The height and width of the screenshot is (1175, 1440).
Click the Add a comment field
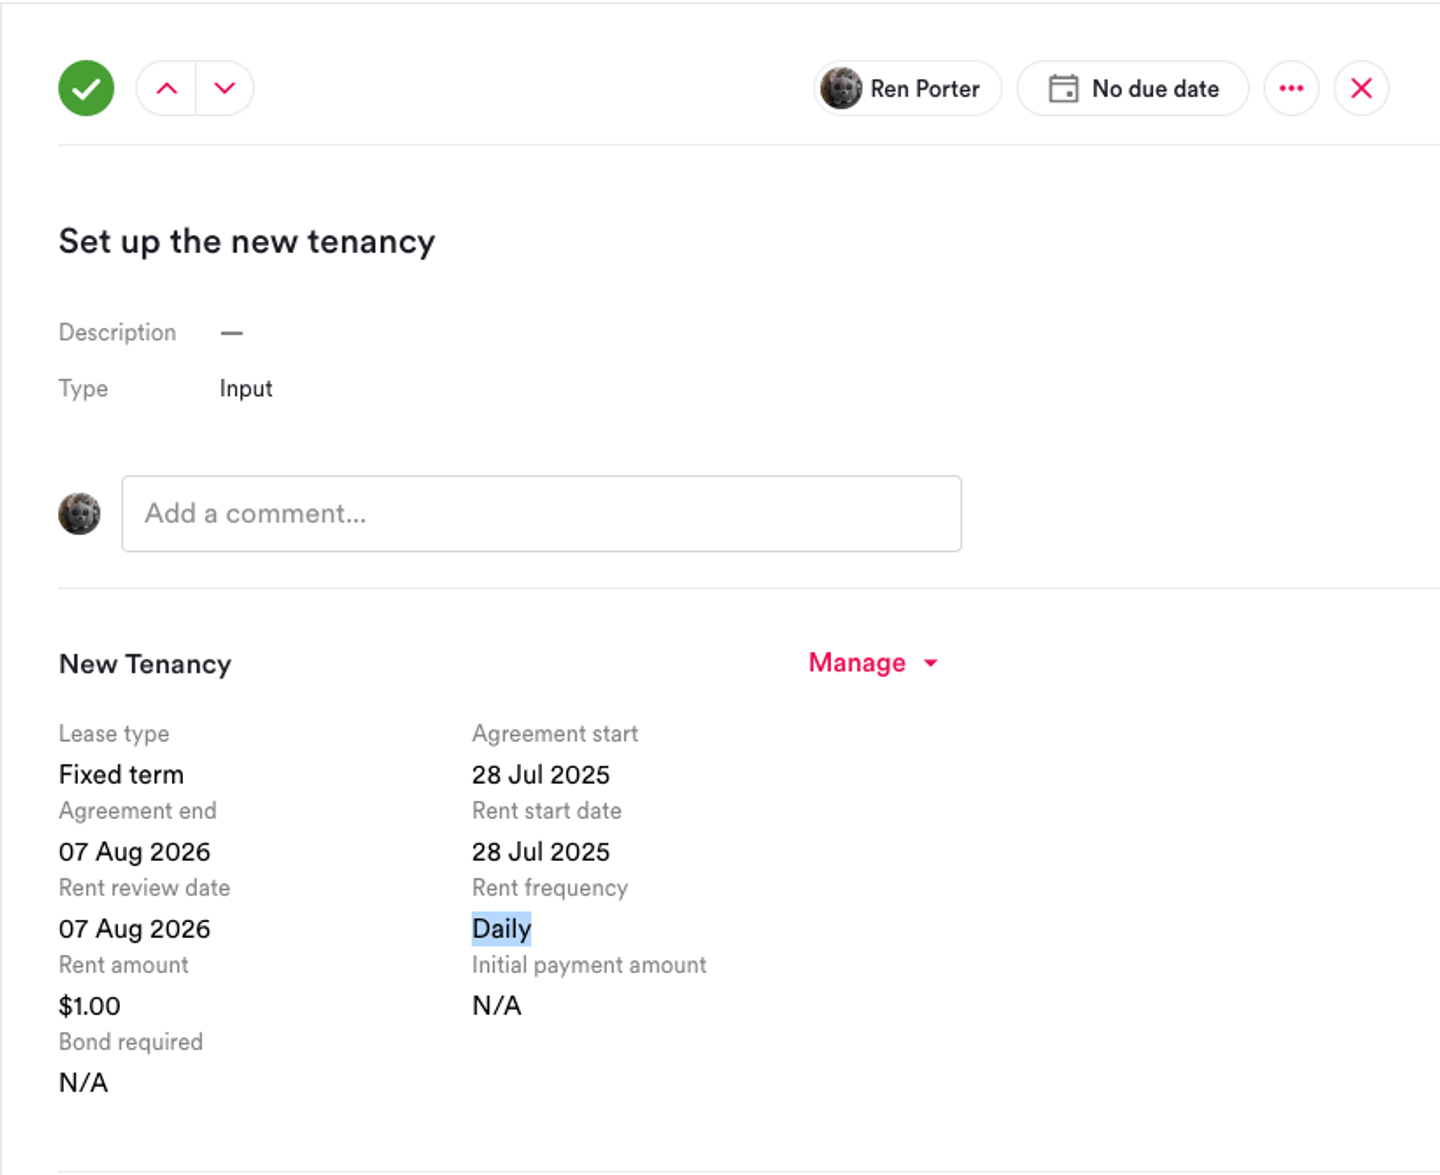point(541,513)
